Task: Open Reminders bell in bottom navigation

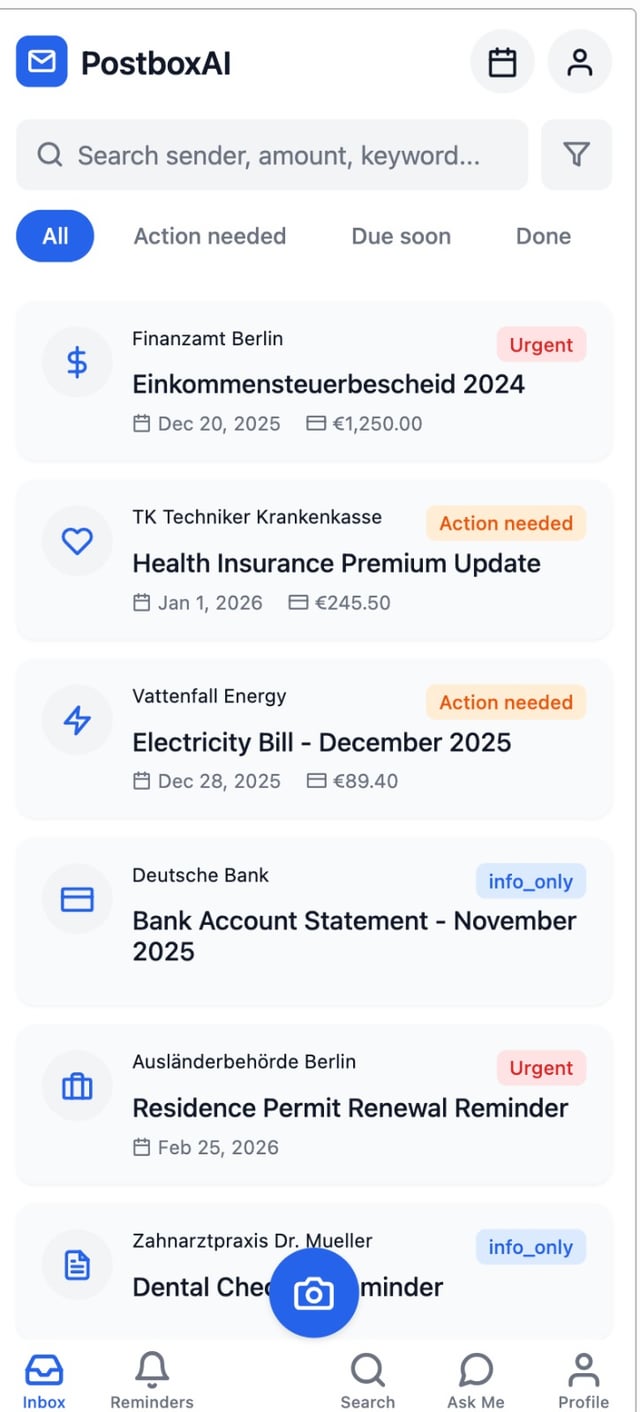Action: tap(152, 1380)
